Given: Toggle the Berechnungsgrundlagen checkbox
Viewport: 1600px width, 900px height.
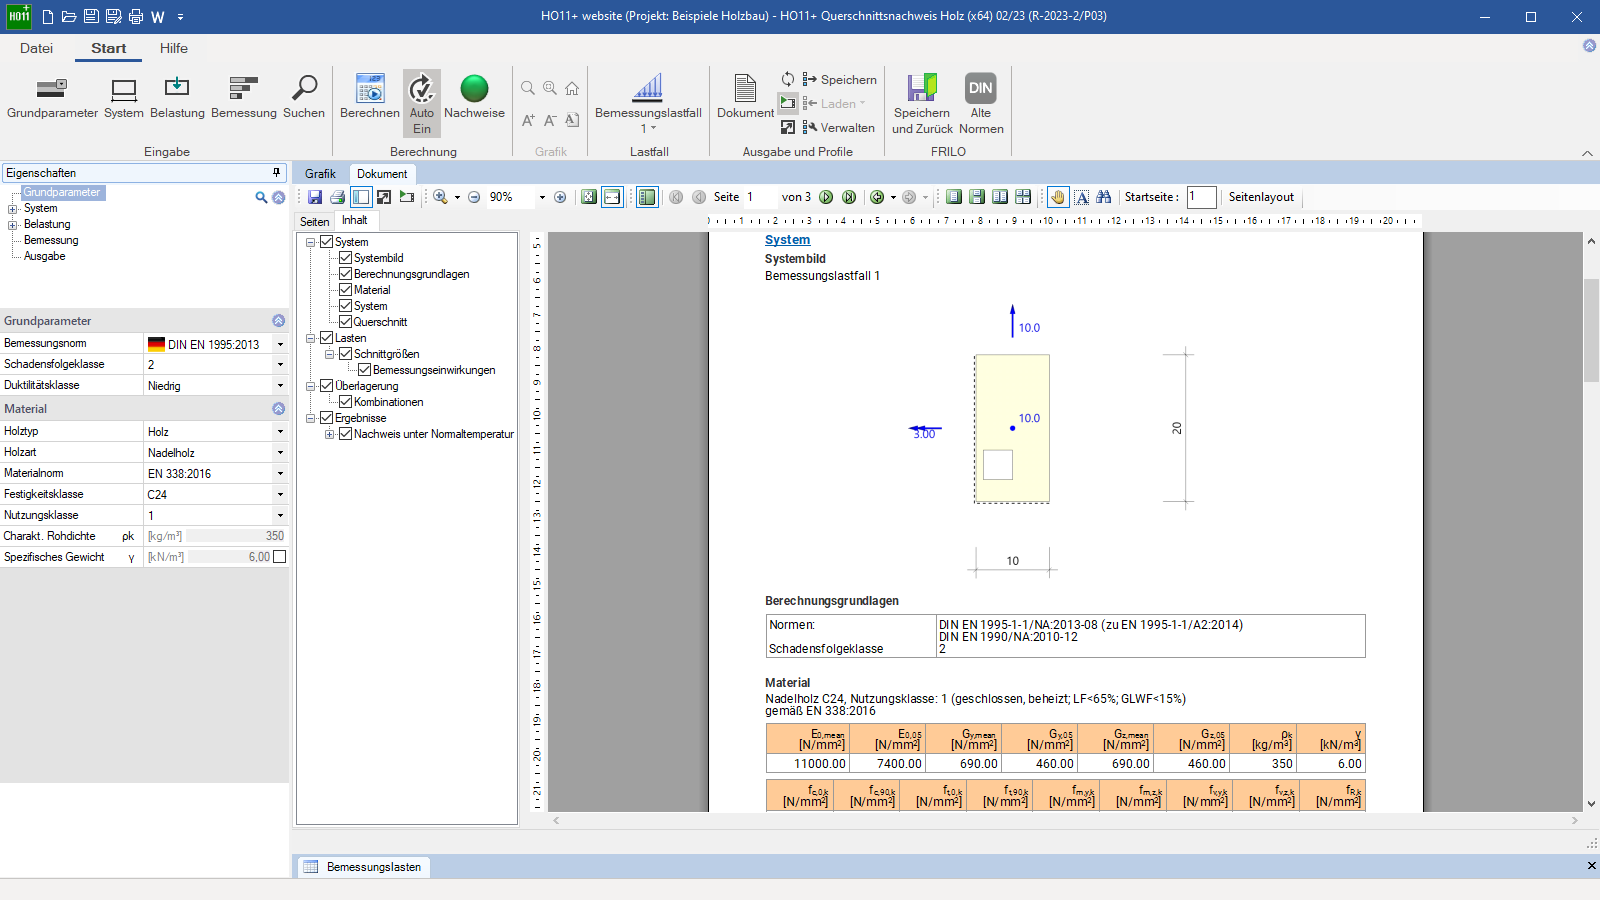Looking at the screenshot, I should point(345,274).
